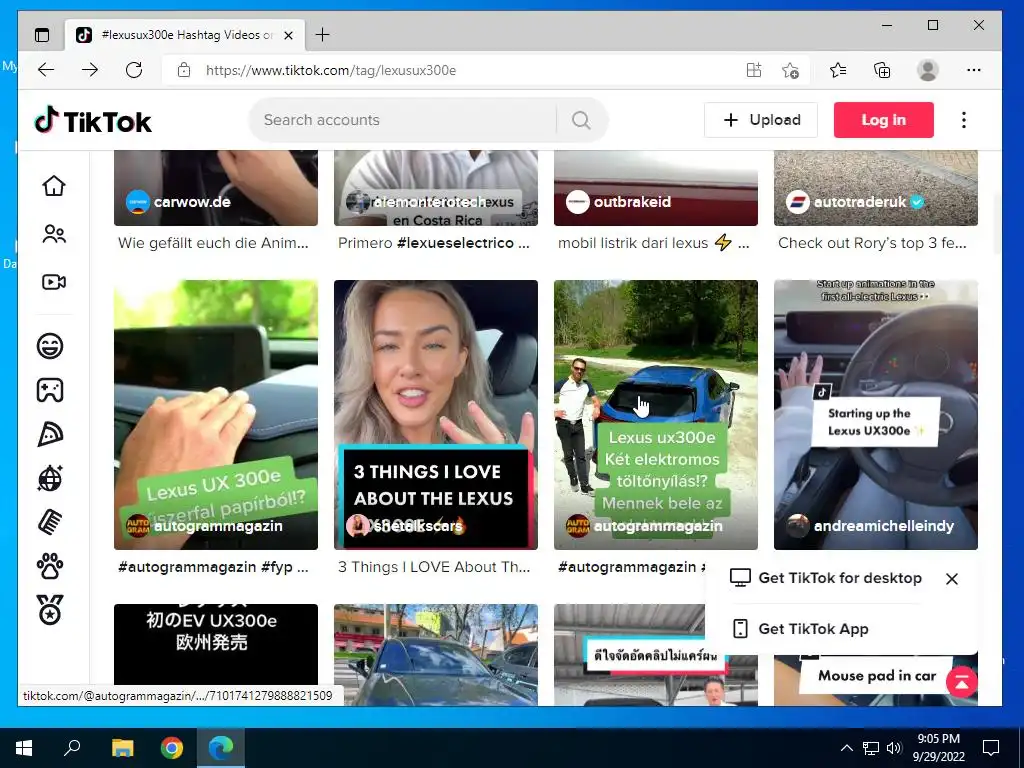The height and width of the screenshot is (768, 1024).
Task: Open the blue Lexus ux300e töltőnyílás video
Action: [656, 415]
